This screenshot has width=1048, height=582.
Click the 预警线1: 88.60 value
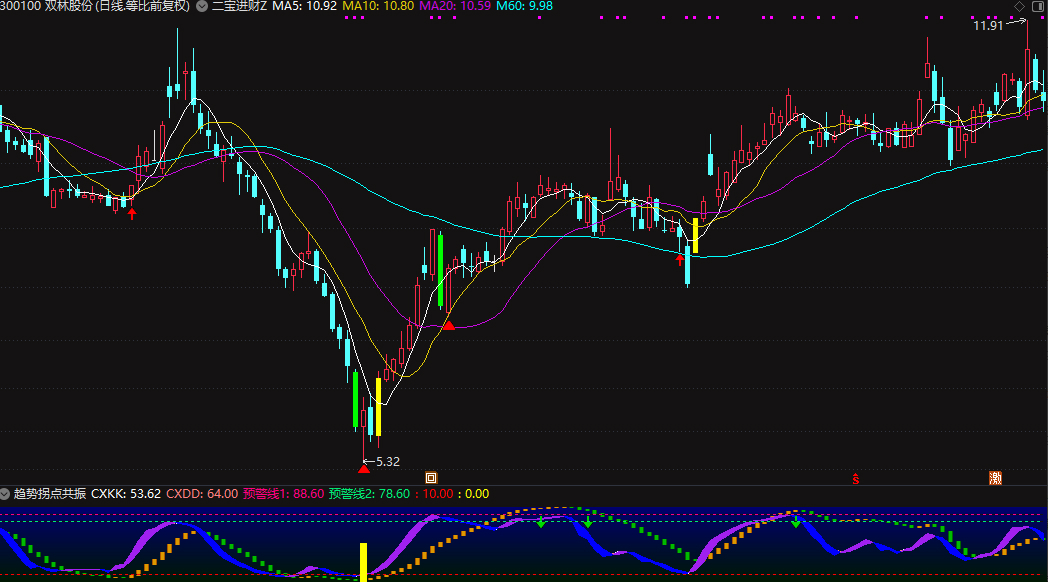pos(283,494)
